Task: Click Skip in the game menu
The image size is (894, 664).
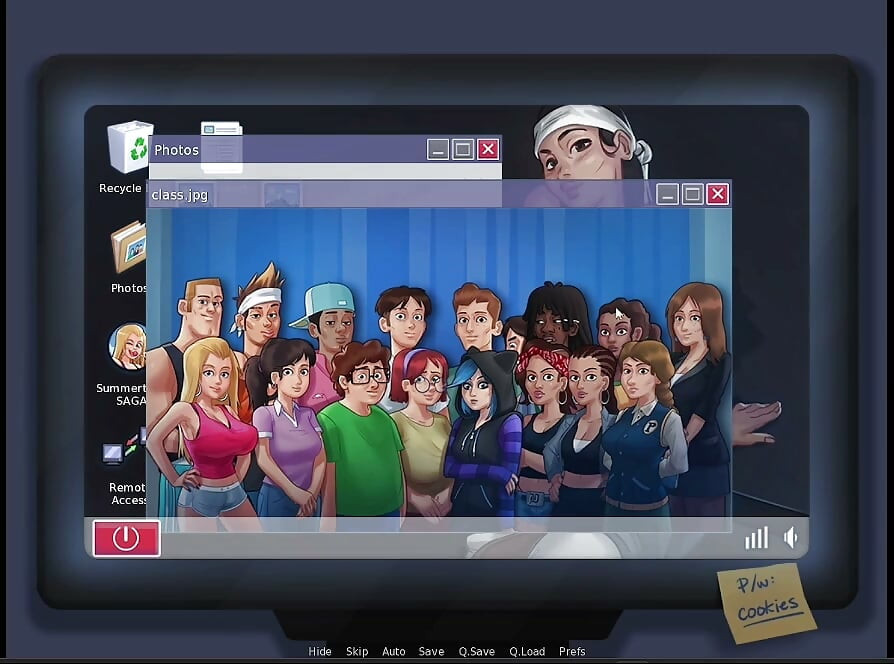Action: [x=357, y=651]
